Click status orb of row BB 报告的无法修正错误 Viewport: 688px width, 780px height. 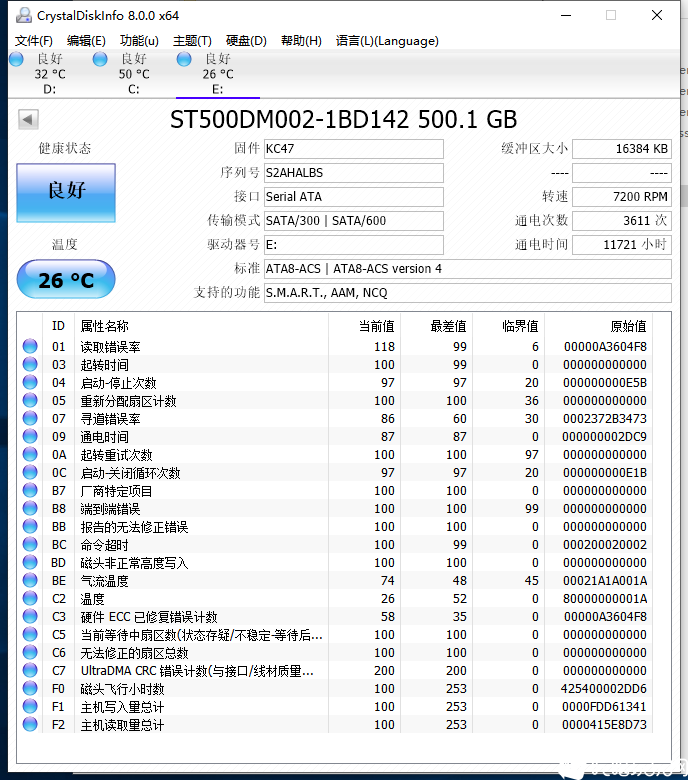click(x=30, y=526)
